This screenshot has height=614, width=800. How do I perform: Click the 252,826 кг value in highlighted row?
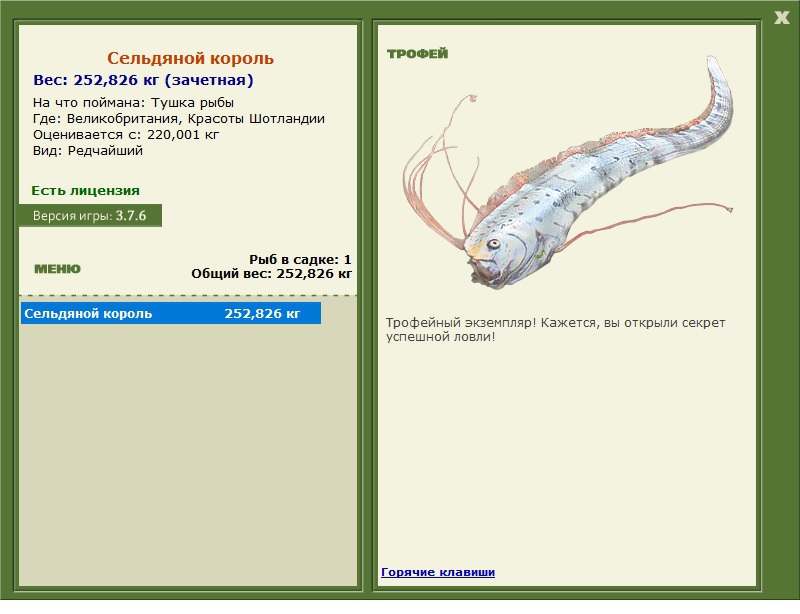262,313
